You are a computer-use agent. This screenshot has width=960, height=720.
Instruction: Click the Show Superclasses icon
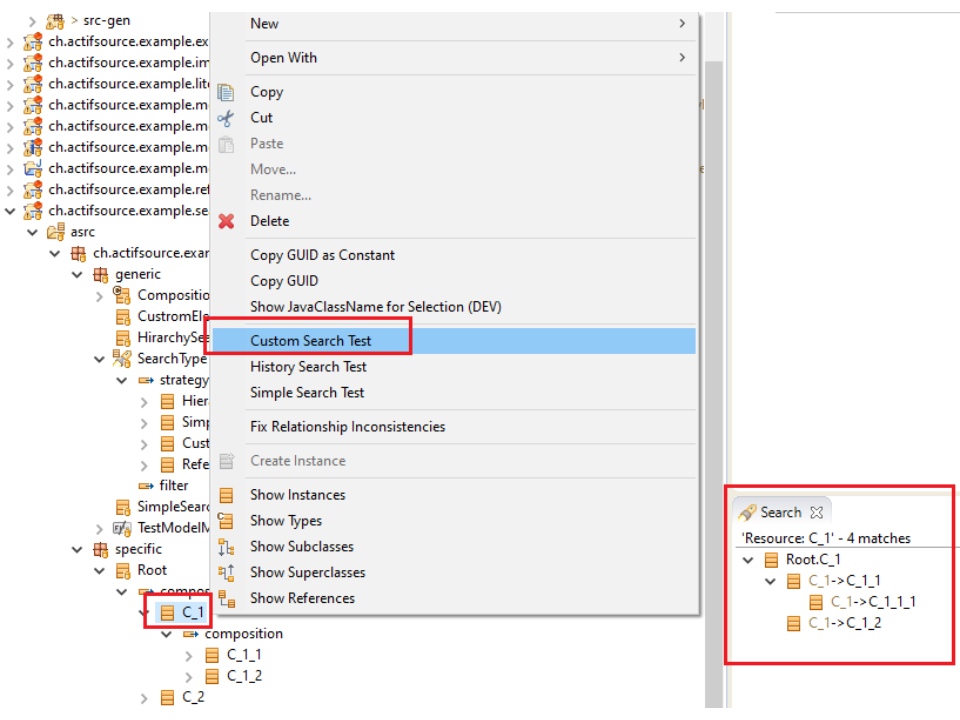click(226, 573)
